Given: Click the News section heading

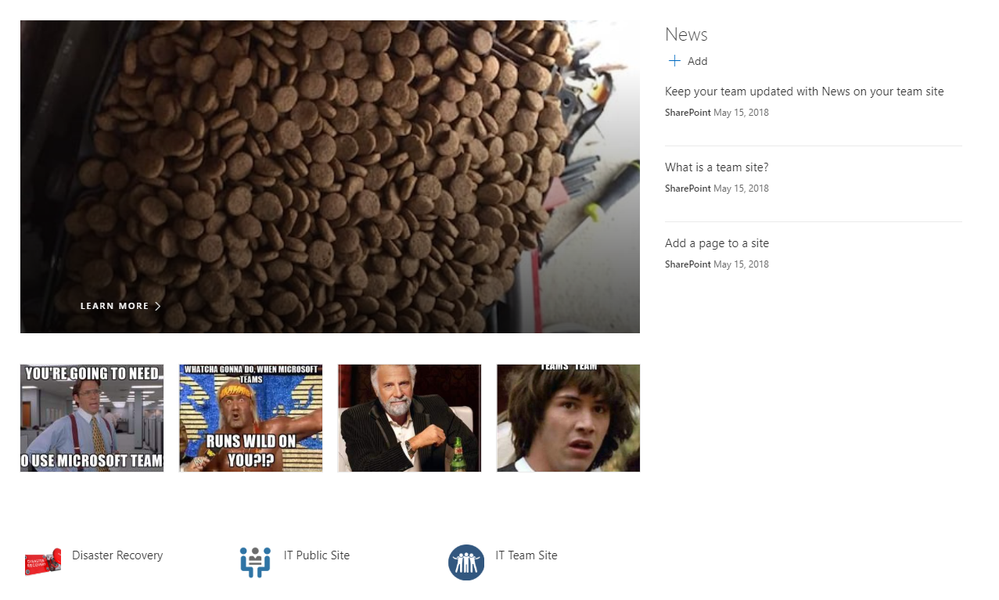Looking at the screenshot, I should (x=686, y=34).
